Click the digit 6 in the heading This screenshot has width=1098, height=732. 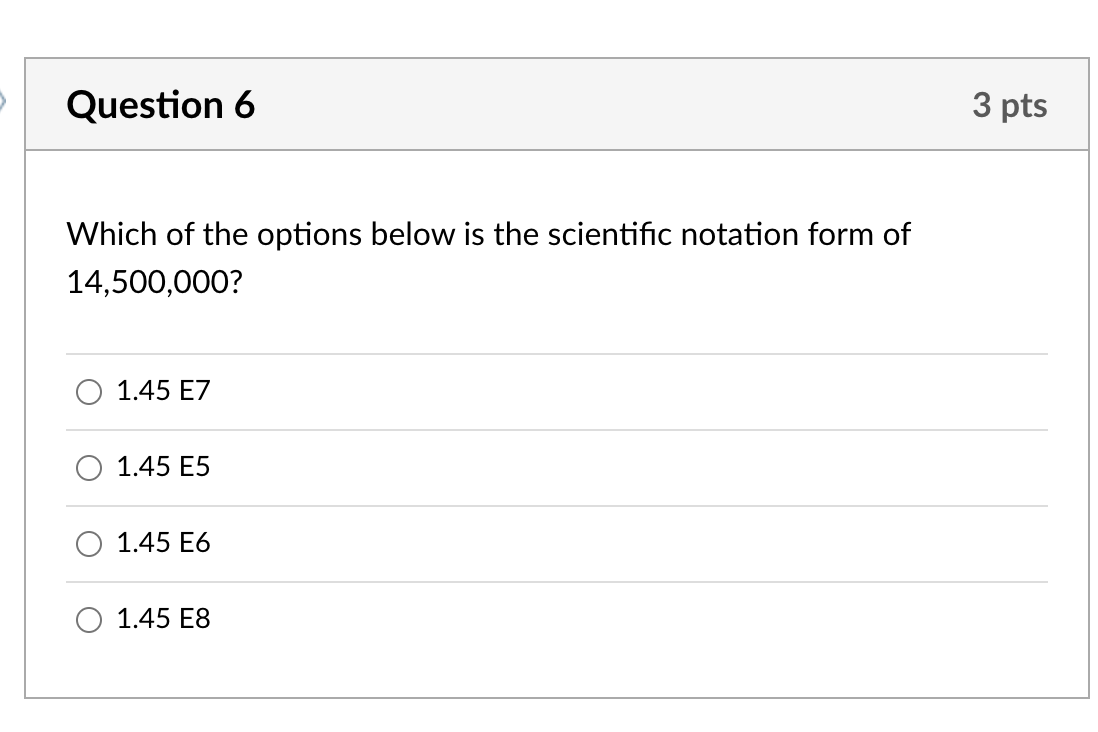click(x=244, y=105)
